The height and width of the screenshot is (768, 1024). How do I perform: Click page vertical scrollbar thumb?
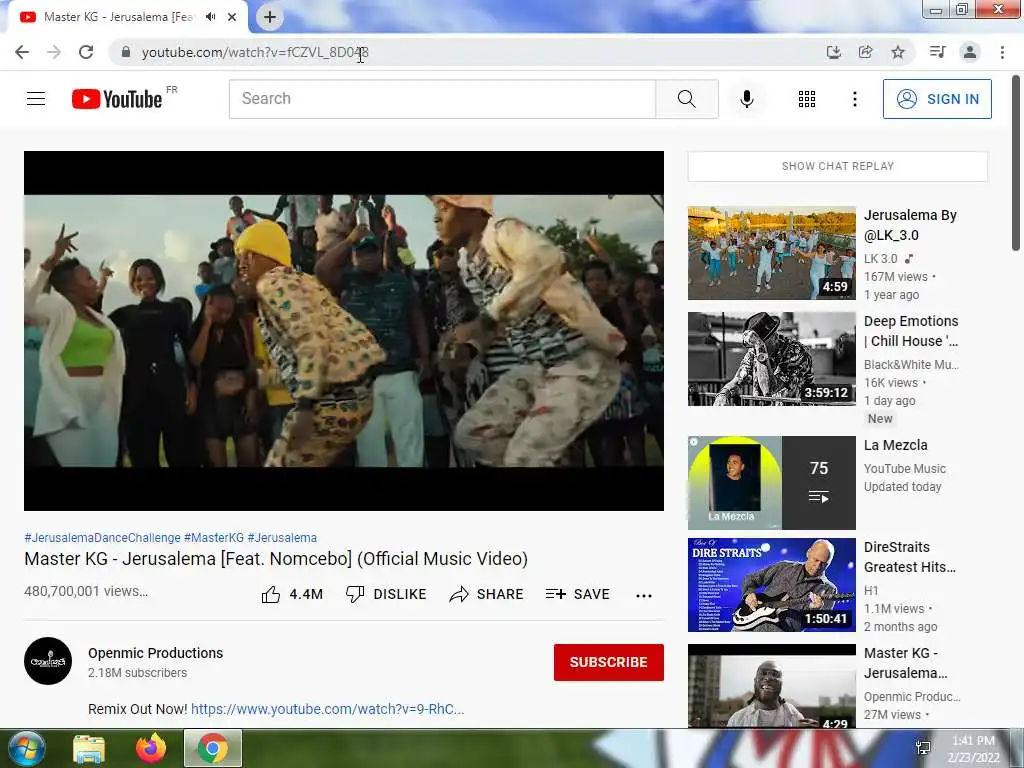1016,163
